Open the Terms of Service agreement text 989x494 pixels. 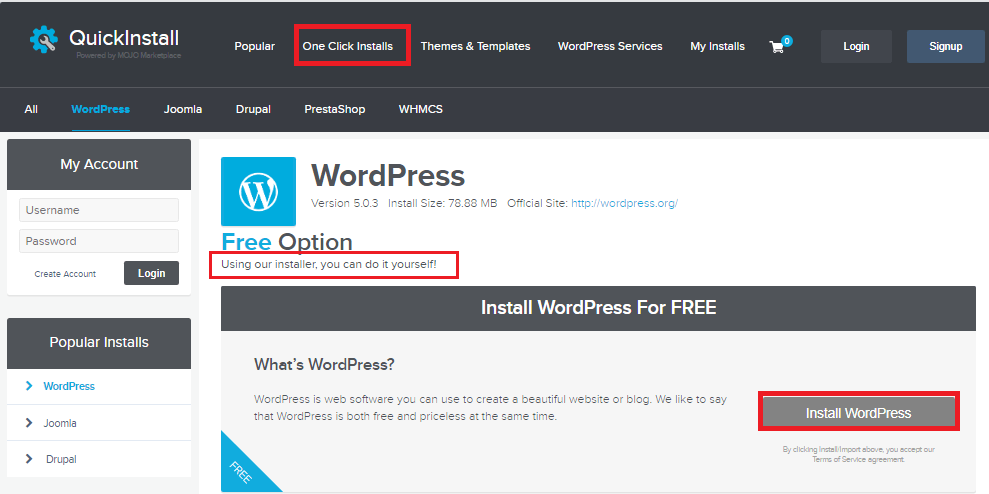point(858,459)
